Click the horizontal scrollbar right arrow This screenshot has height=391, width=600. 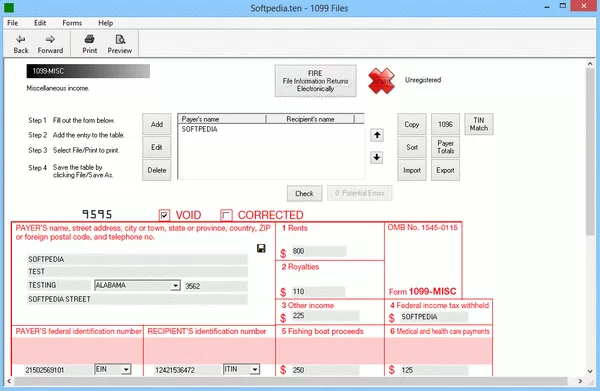580,381
